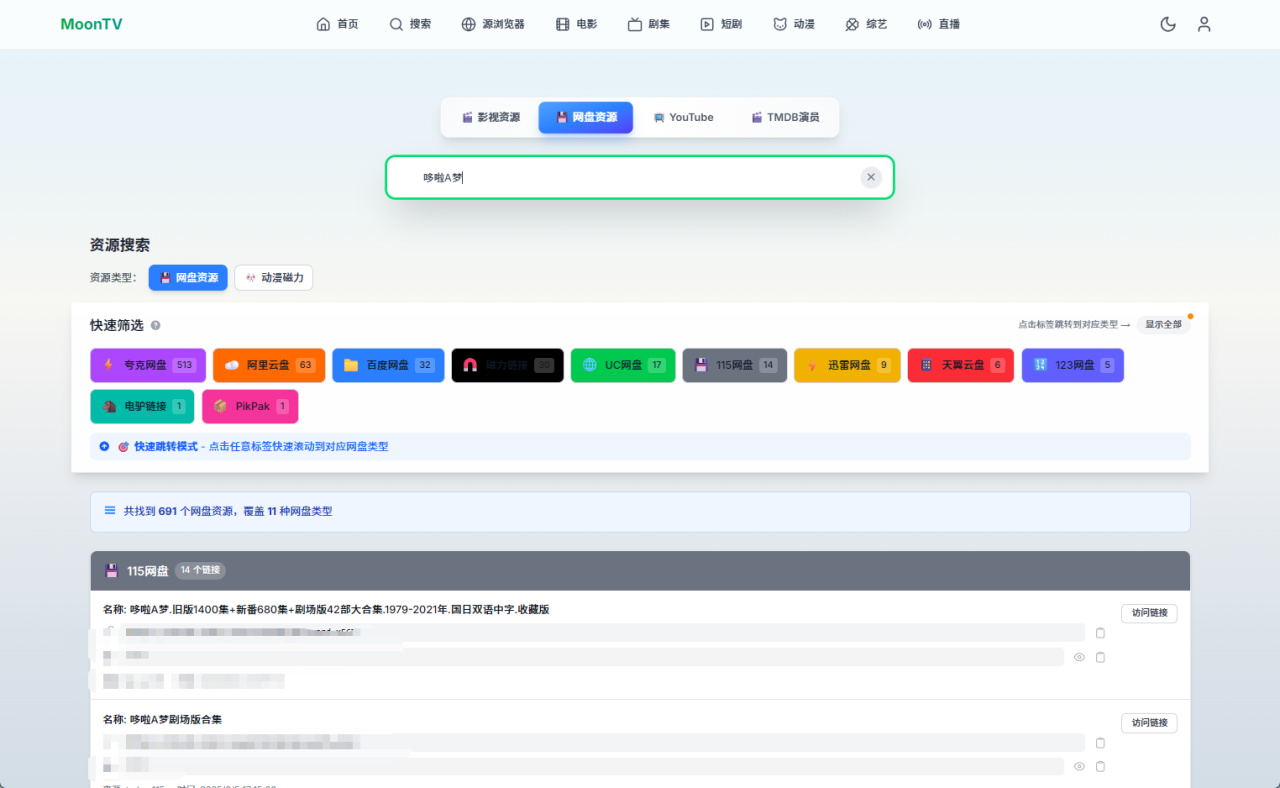Open the 直播 section
Screen dimensions: 1280x788
[x=939, y=24]
